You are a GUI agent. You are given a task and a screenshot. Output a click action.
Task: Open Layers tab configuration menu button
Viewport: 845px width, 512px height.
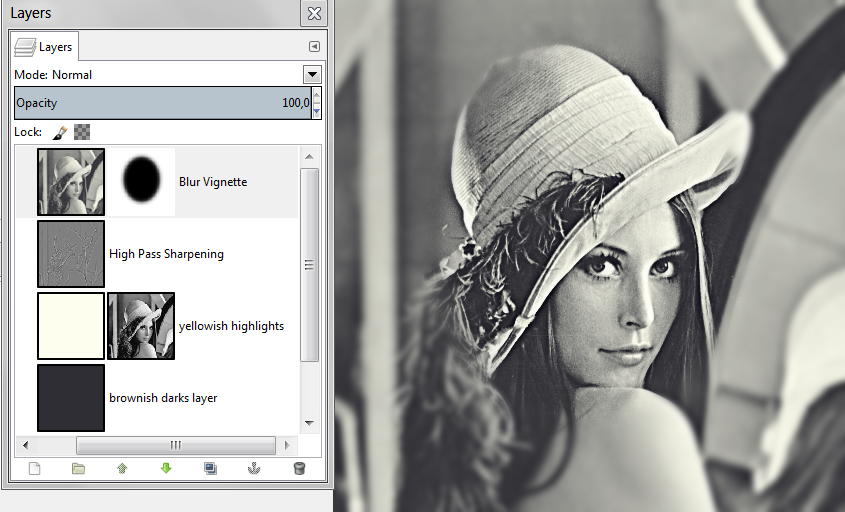(314, 46)
